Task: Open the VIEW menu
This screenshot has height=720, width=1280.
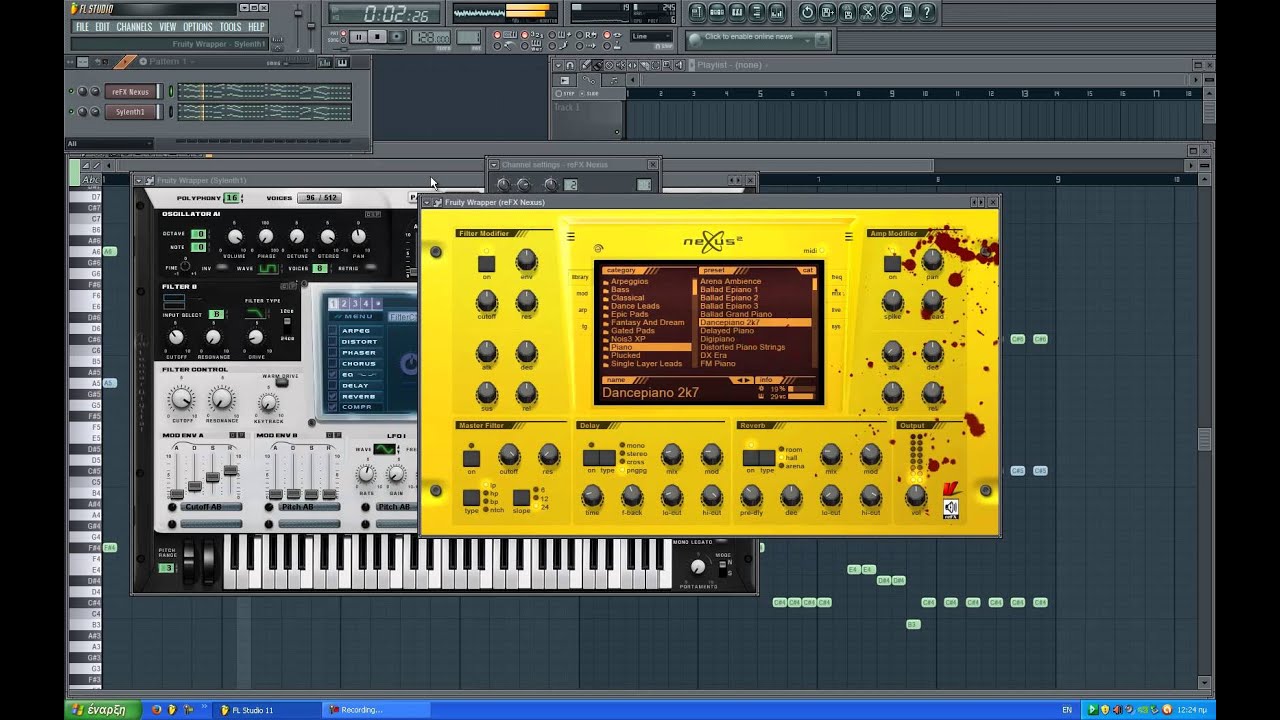Action: tap(167, 27)
